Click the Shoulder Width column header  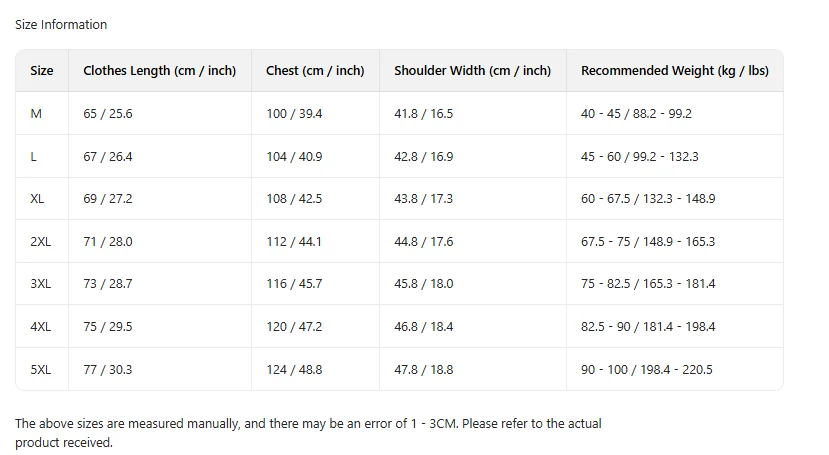click(472, 71)
